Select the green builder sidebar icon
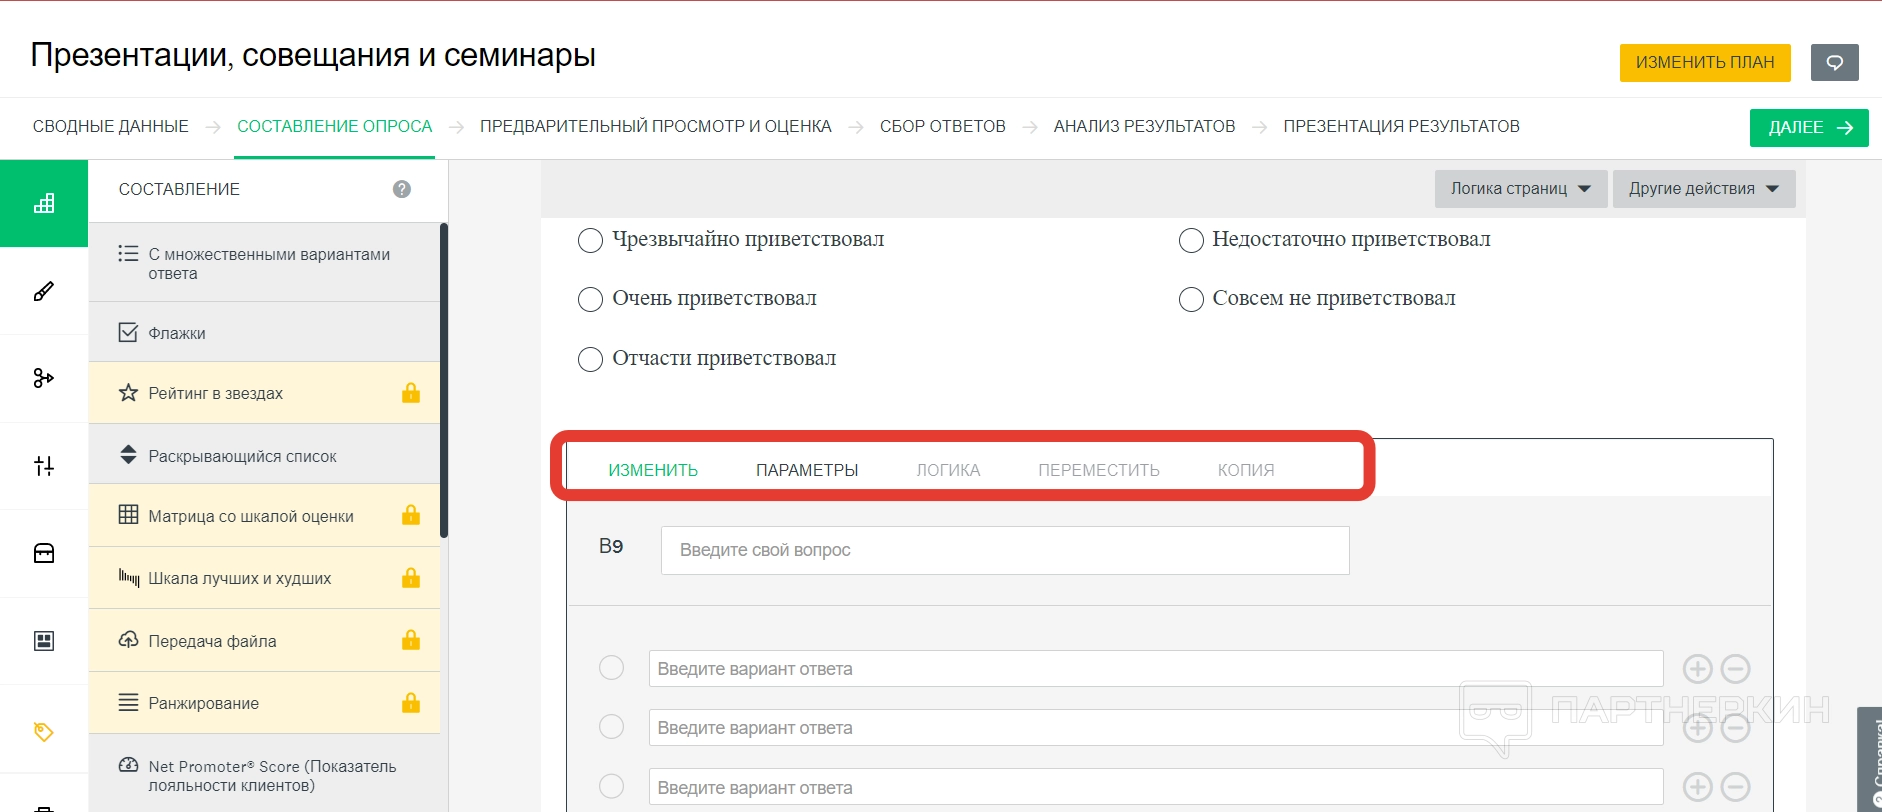1882x812 pixels. (x=44, y=204)
